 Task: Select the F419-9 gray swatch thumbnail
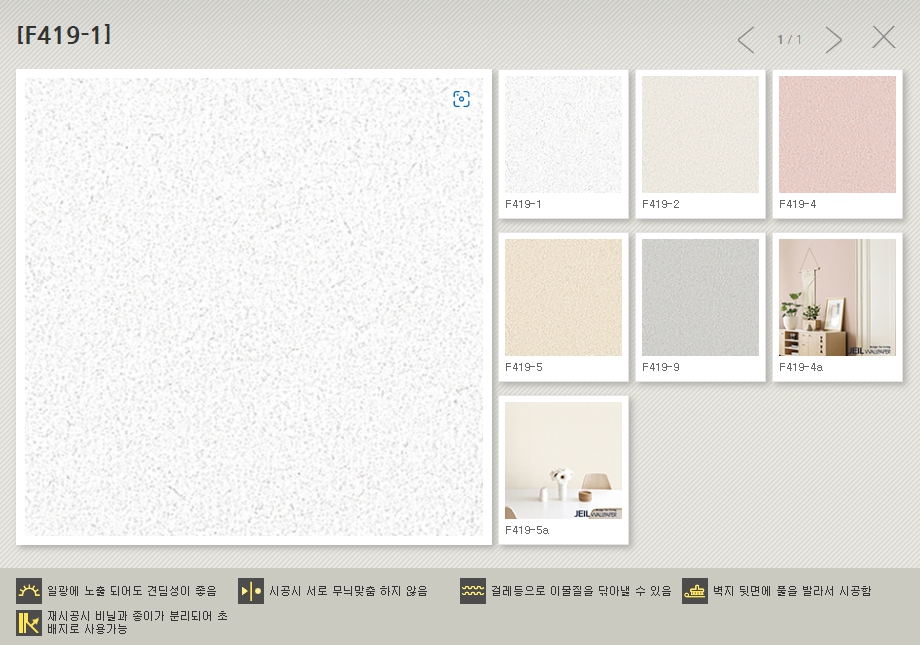point(700,297)
